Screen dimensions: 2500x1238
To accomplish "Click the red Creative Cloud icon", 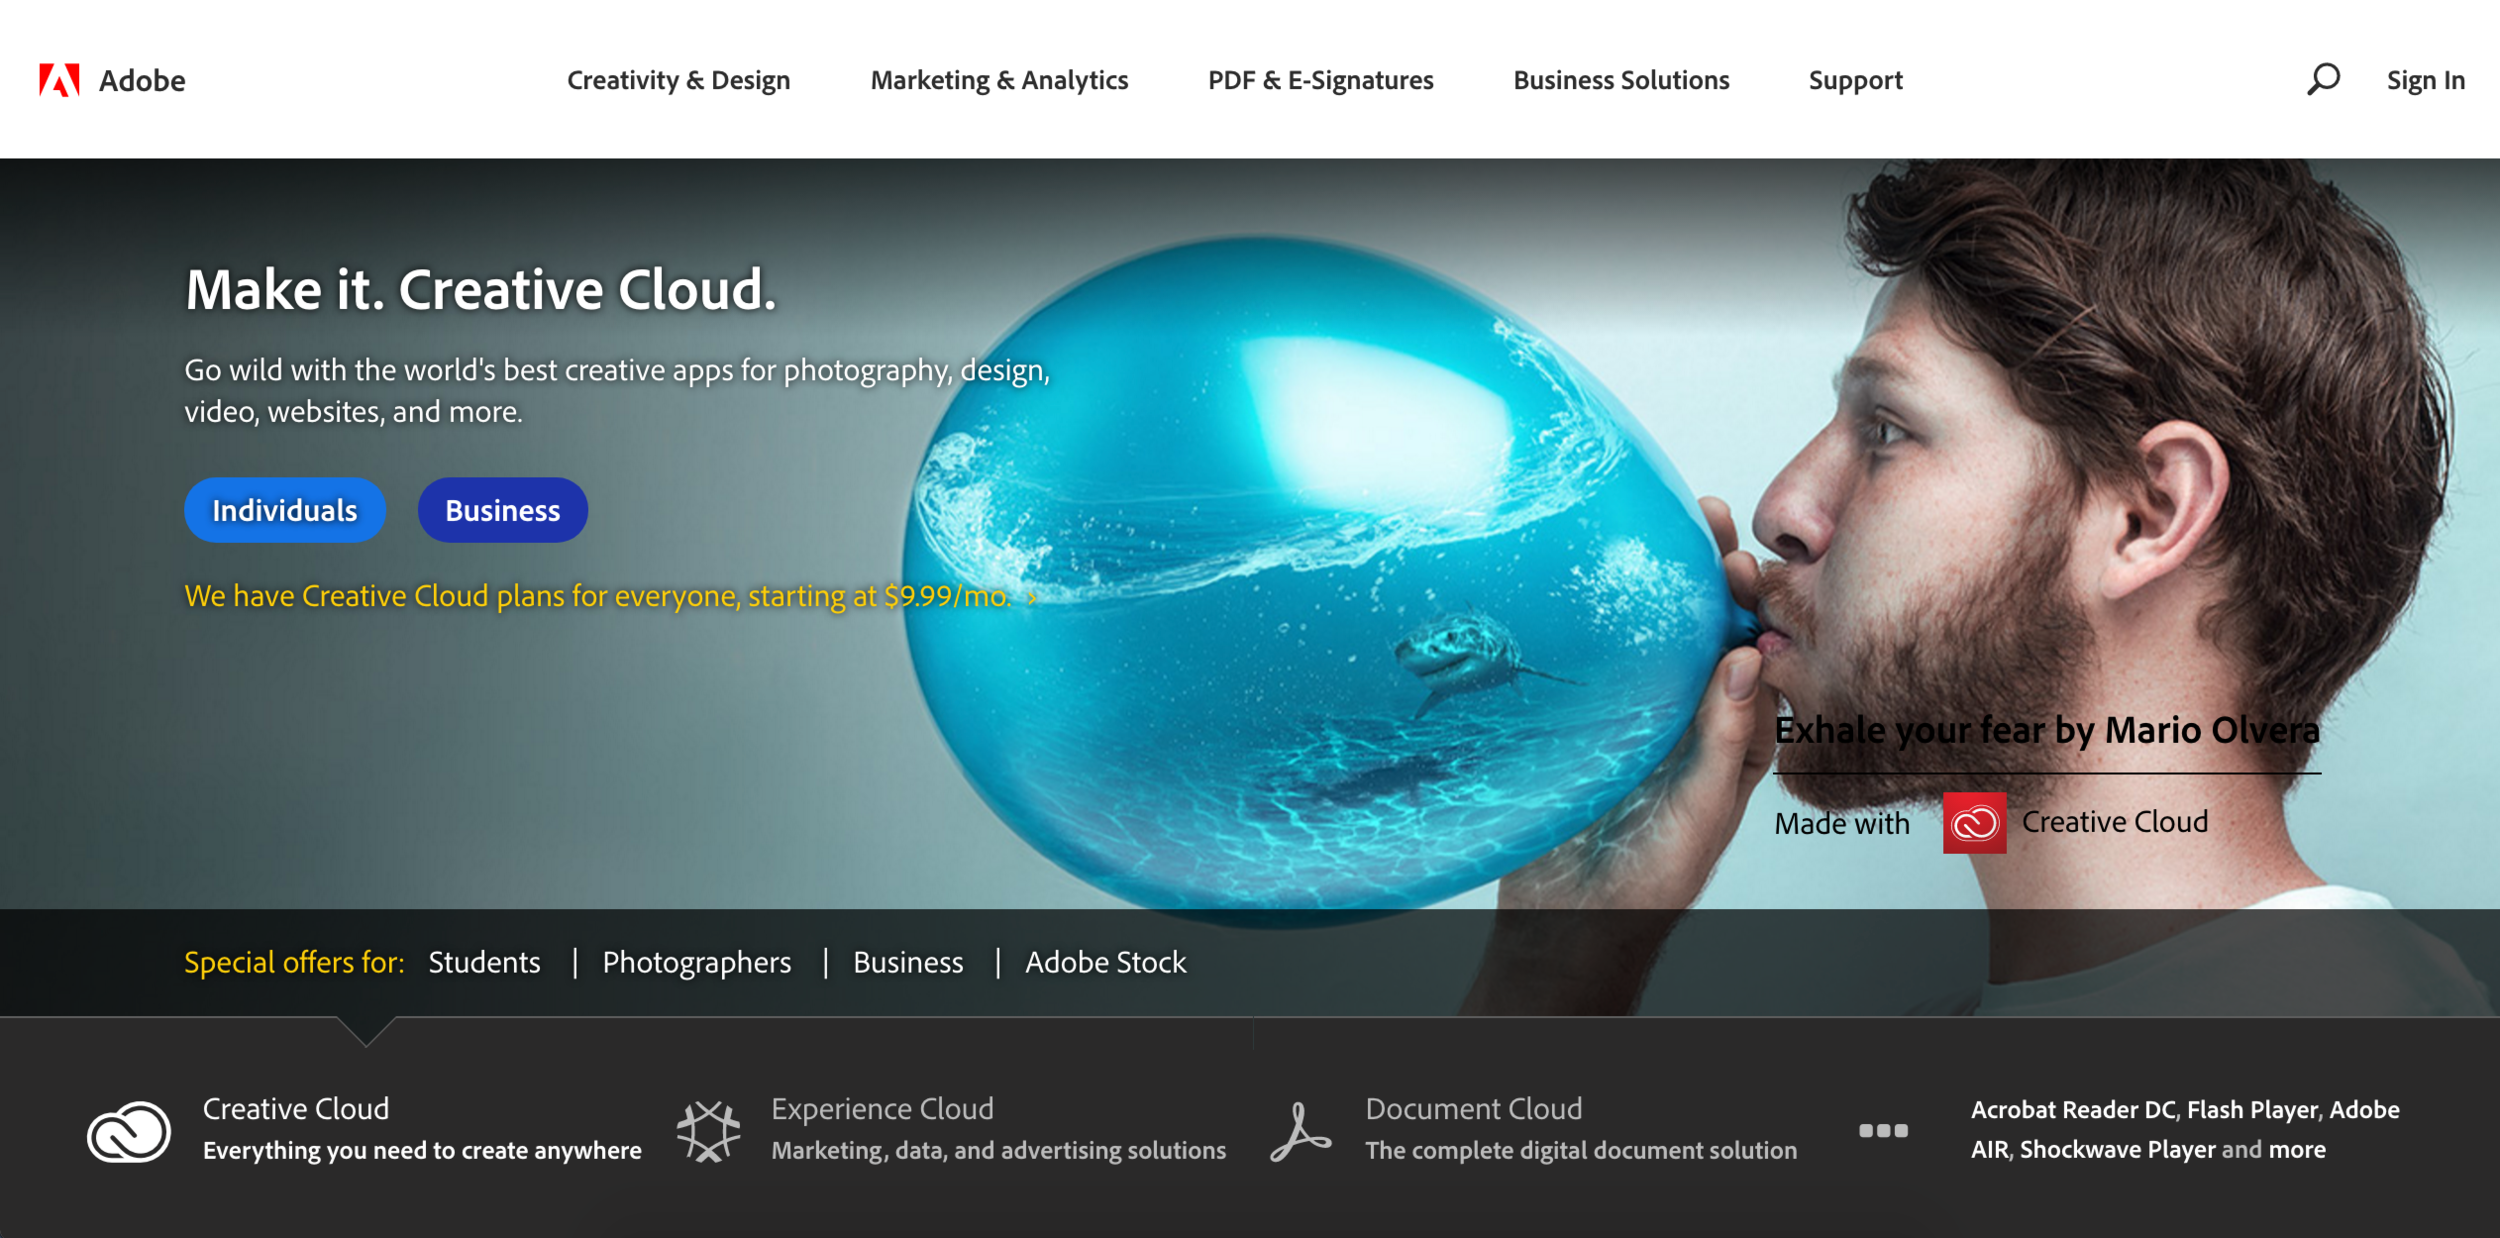I will 1974,823.
